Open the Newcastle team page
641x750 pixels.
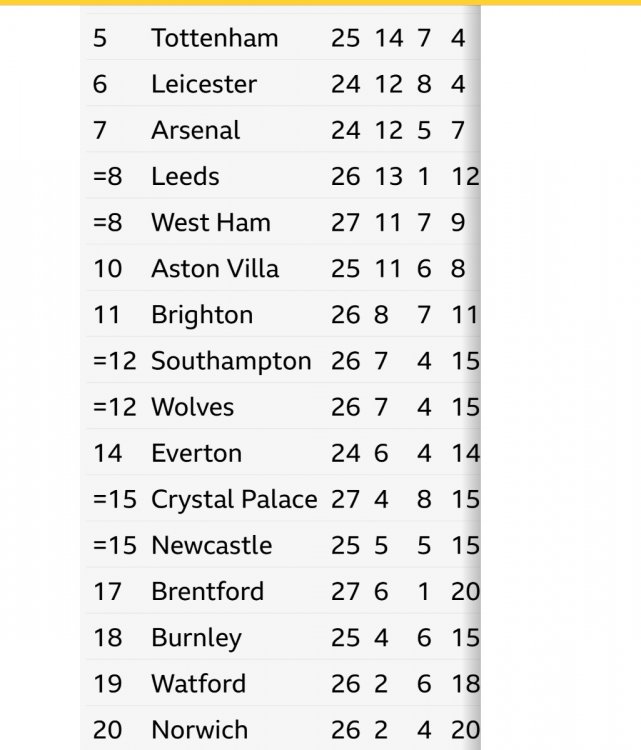pos(211,545)
